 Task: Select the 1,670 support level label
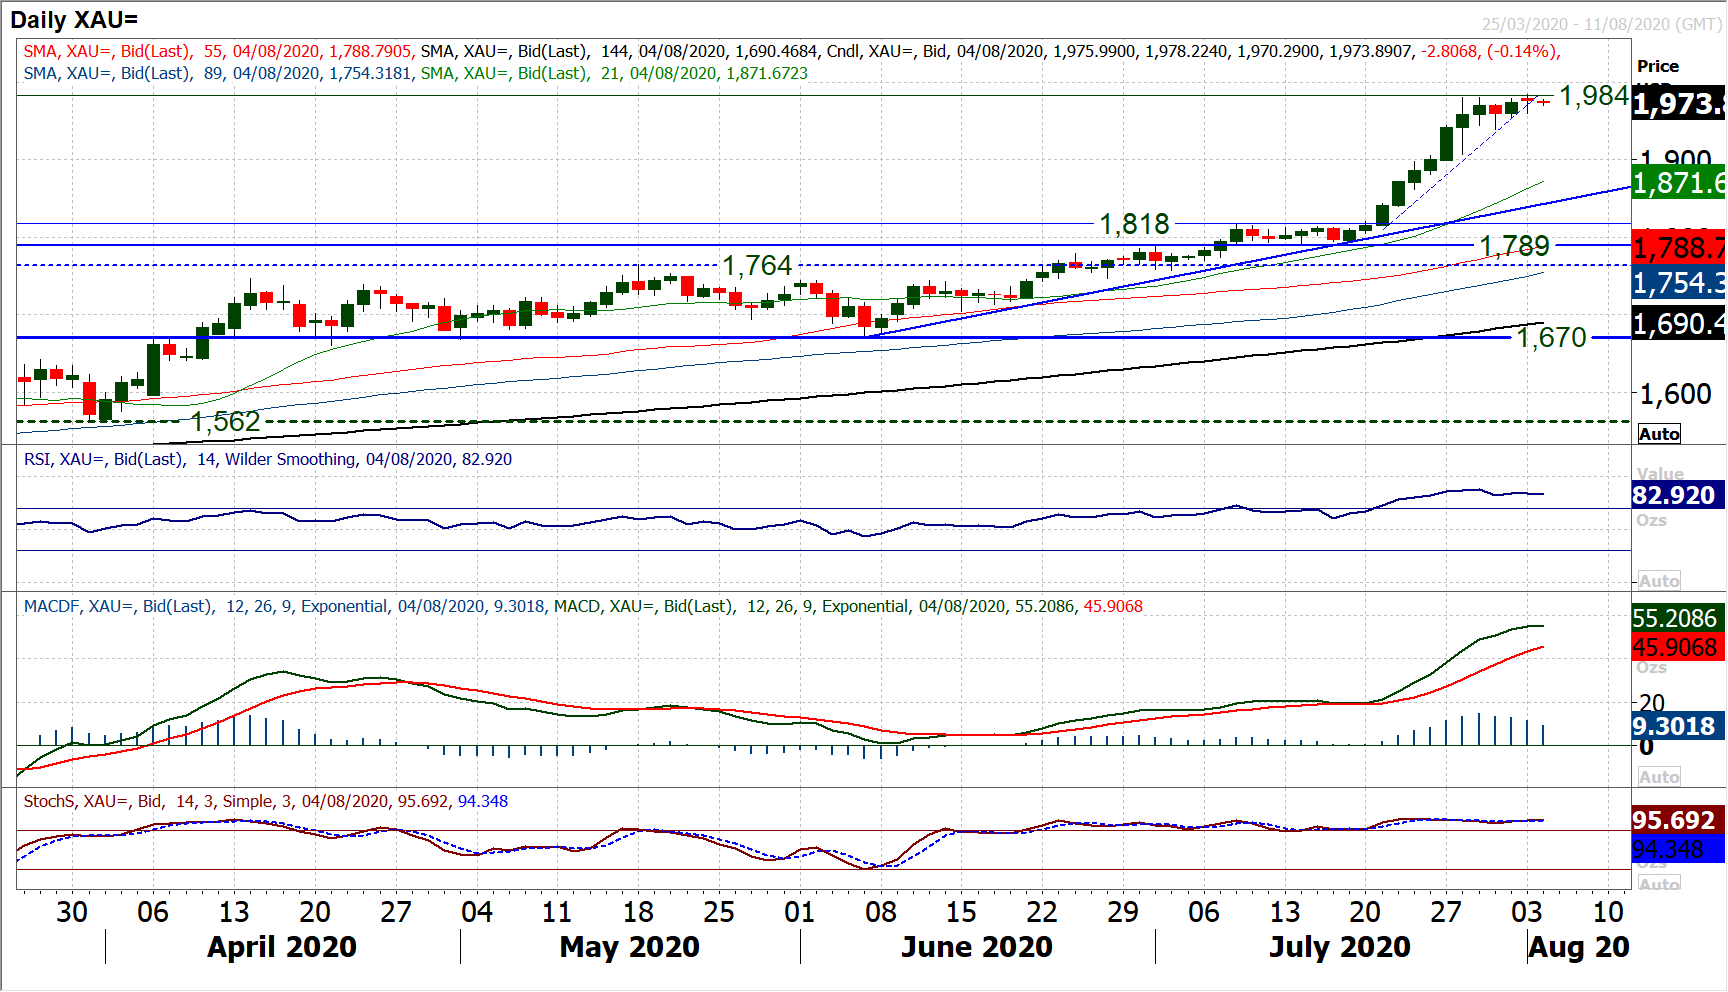point(1551,338)
